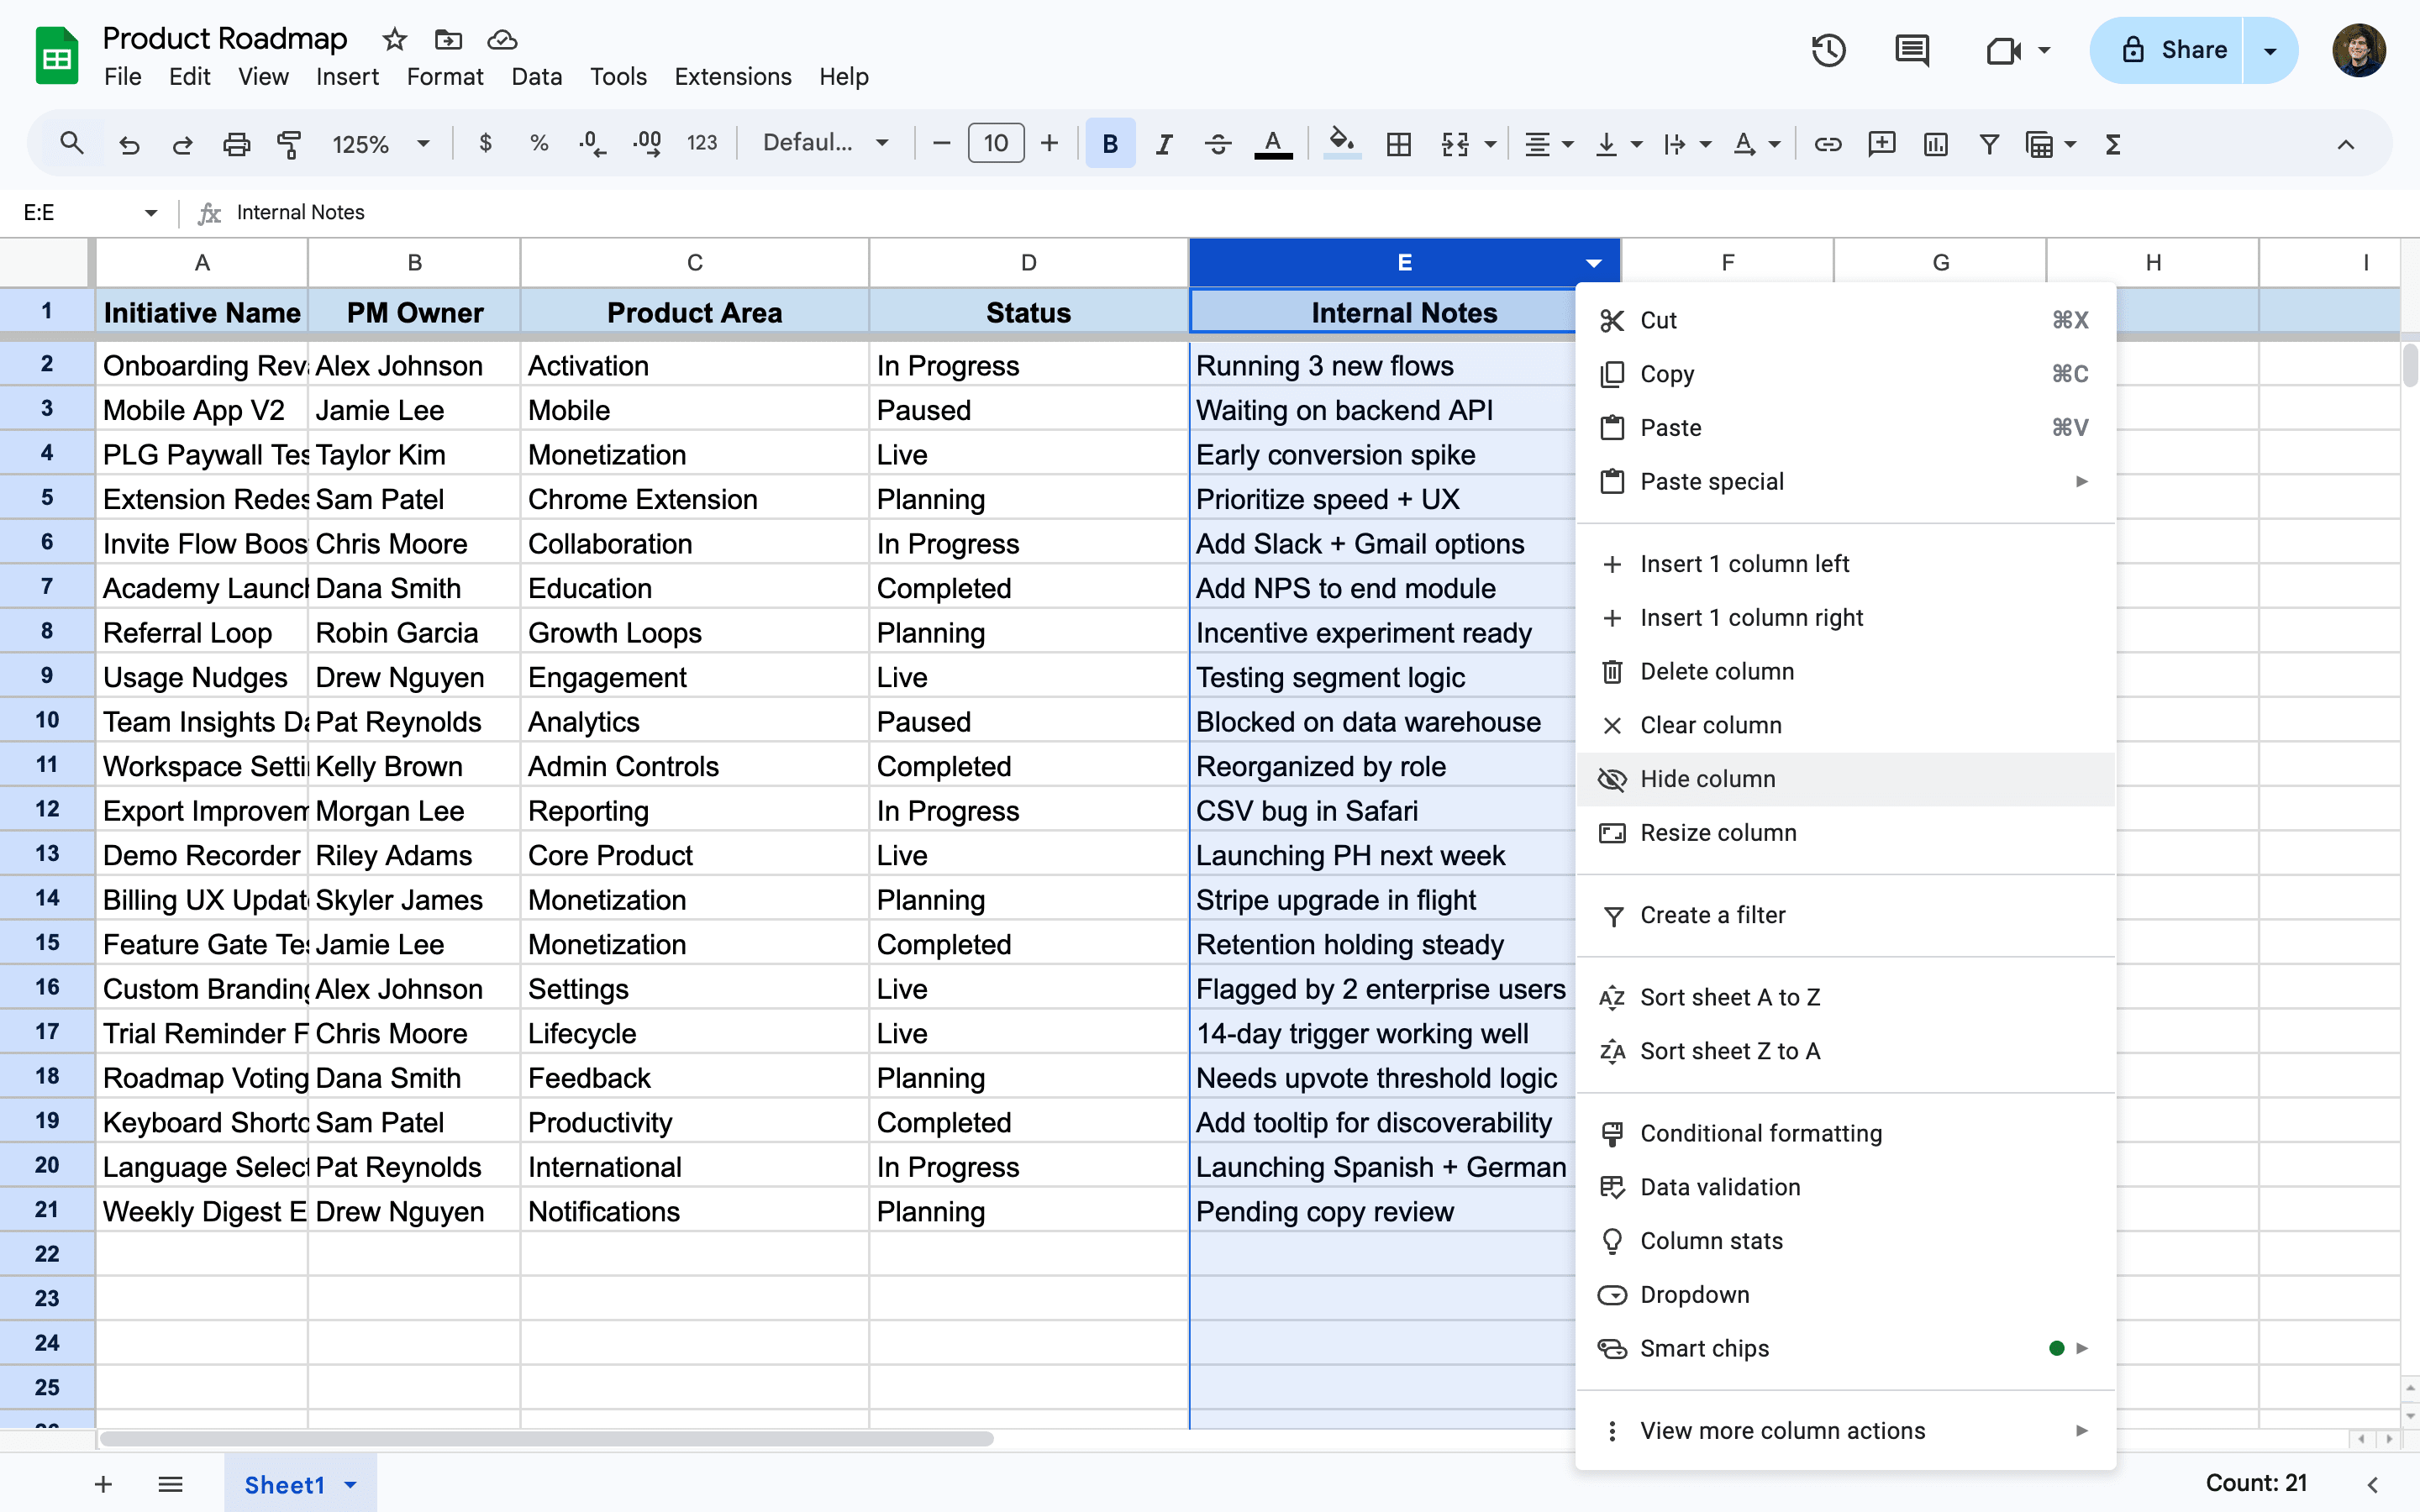This screenshot has width=2420, height=1512.
Task: Open text rotation dropdown
Action: pyautogui.click(x=1756, y=145)
